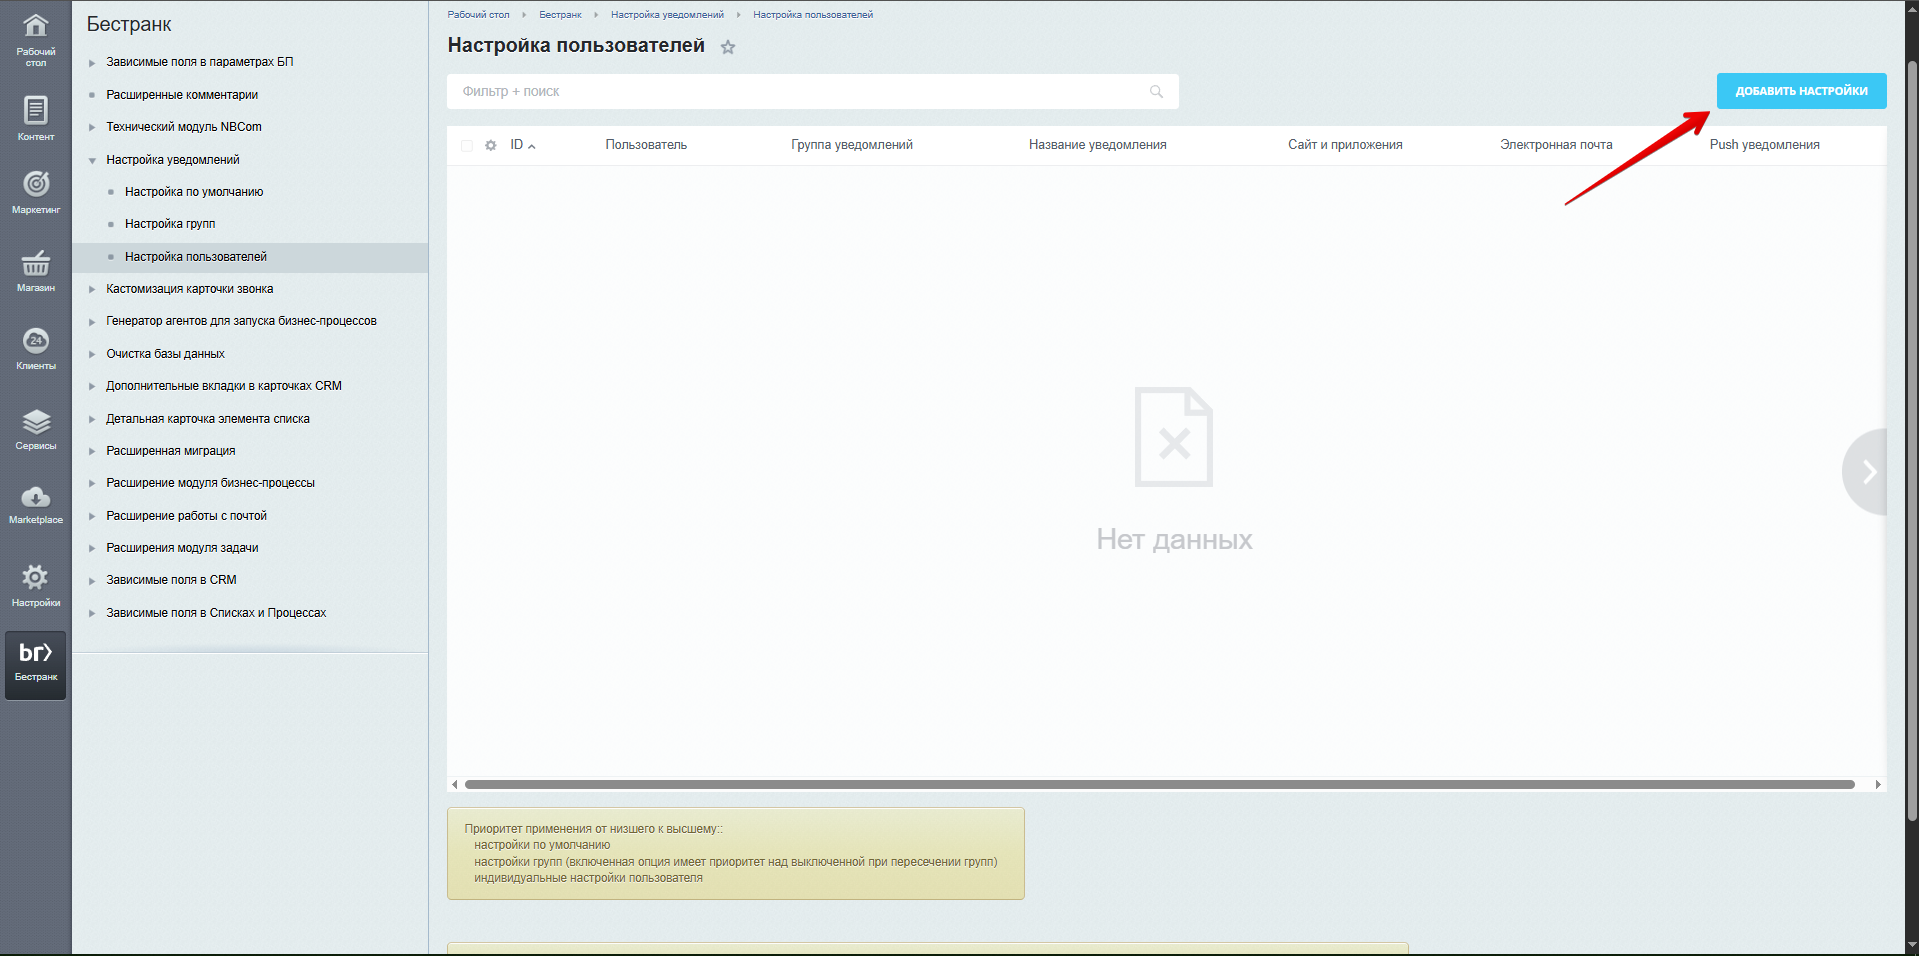Click the horizontal scrollbar under the table
This screenshot has height=956, width=1919.
coord(1160,785)
